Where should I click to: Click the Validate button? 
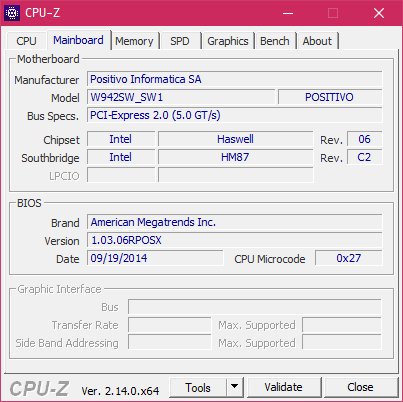[x=284, y=387]
